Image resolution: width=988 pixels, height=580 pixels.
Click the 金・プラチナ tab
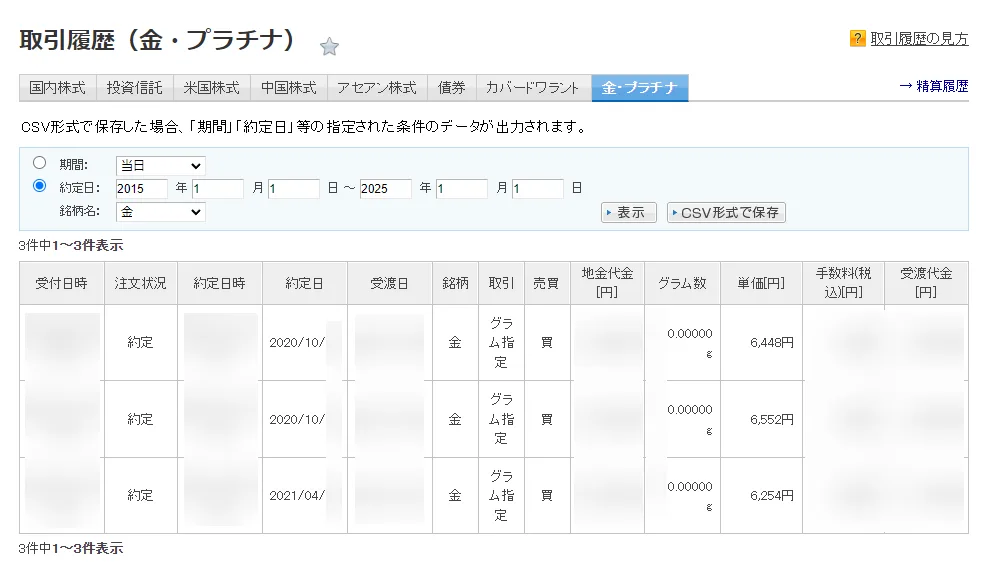point(639,88)
